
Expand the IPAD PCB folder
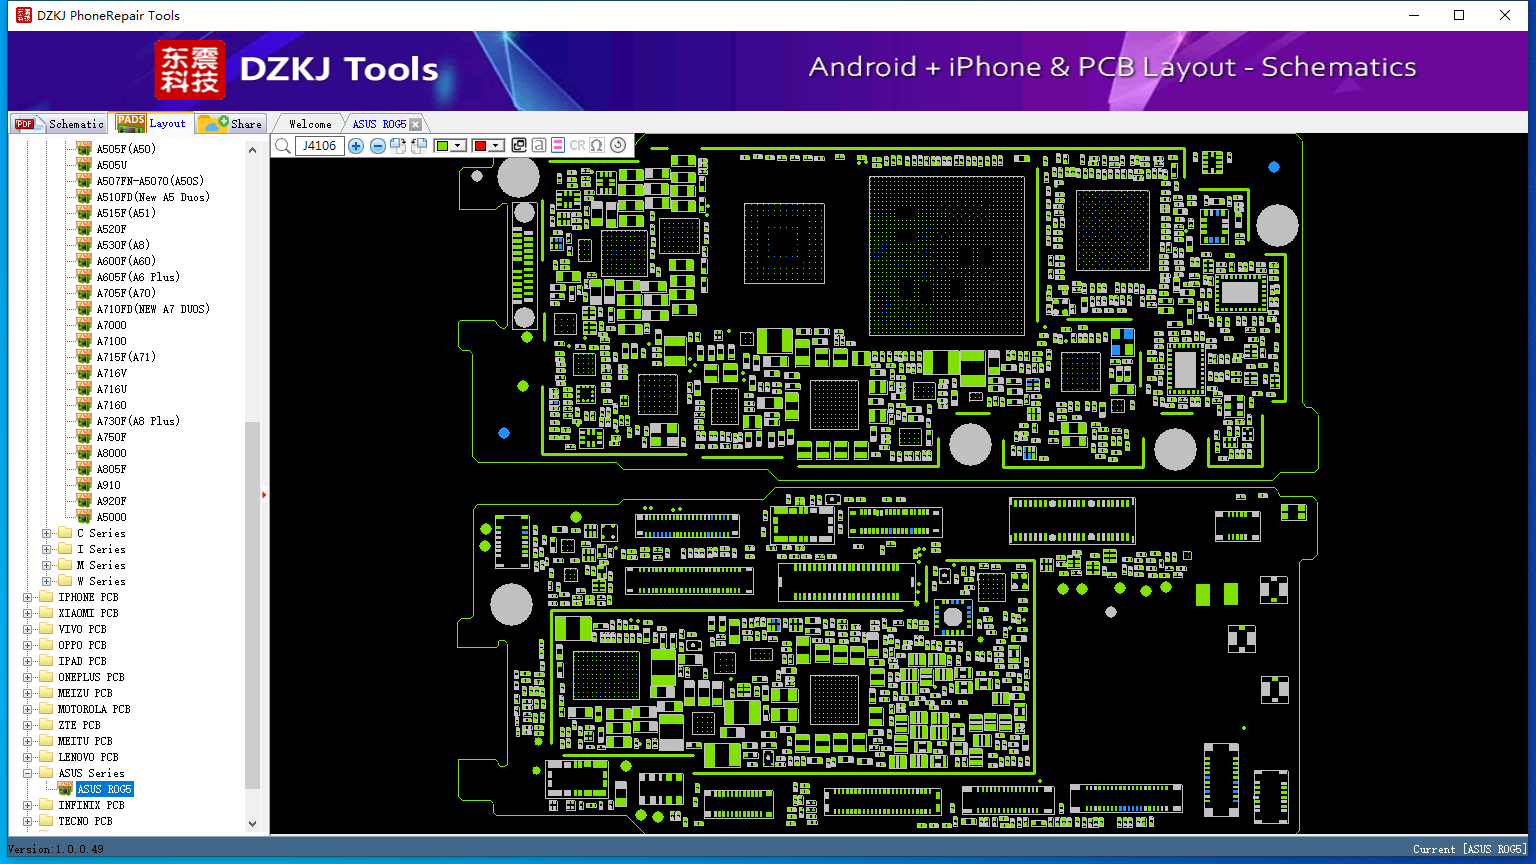click(x=27, y=661)
